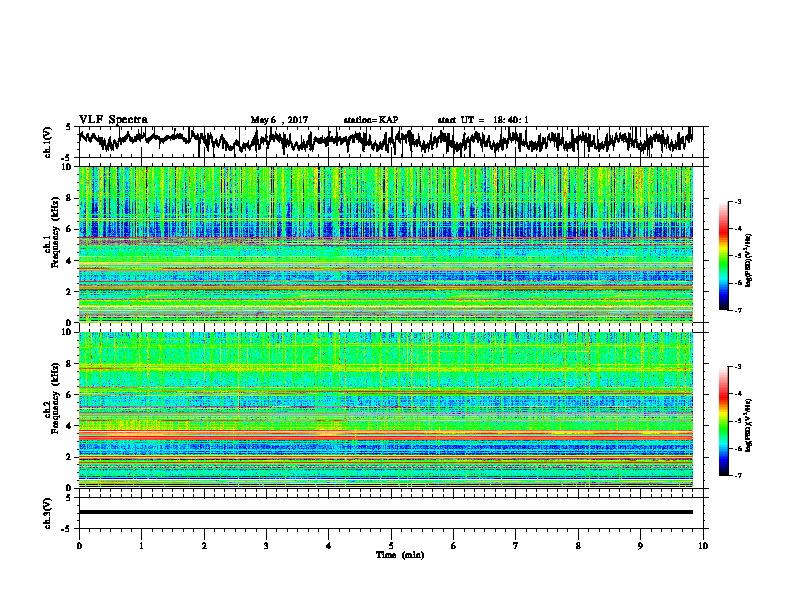Click the "3" time axis tick label
The height and width of the screenshot is (612, 792).
tap(266, 545)
